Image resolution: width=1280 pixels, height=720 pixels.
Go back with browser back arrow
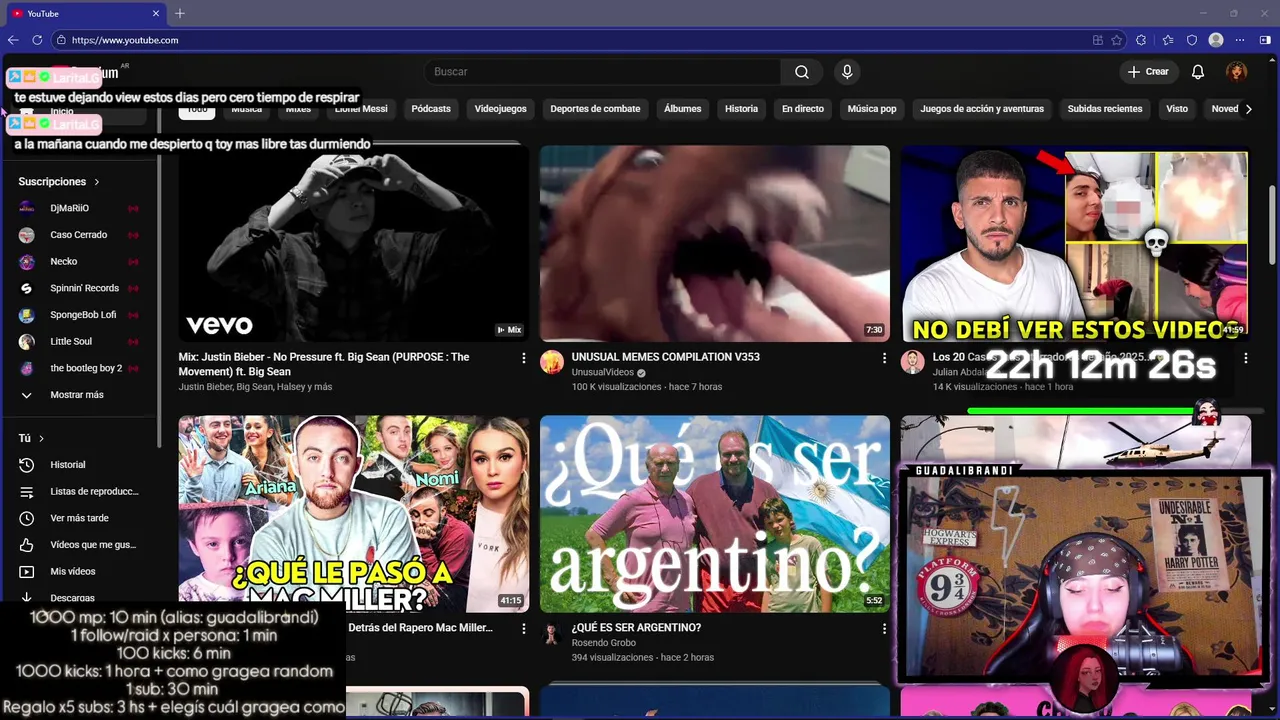tap(13, 40)
